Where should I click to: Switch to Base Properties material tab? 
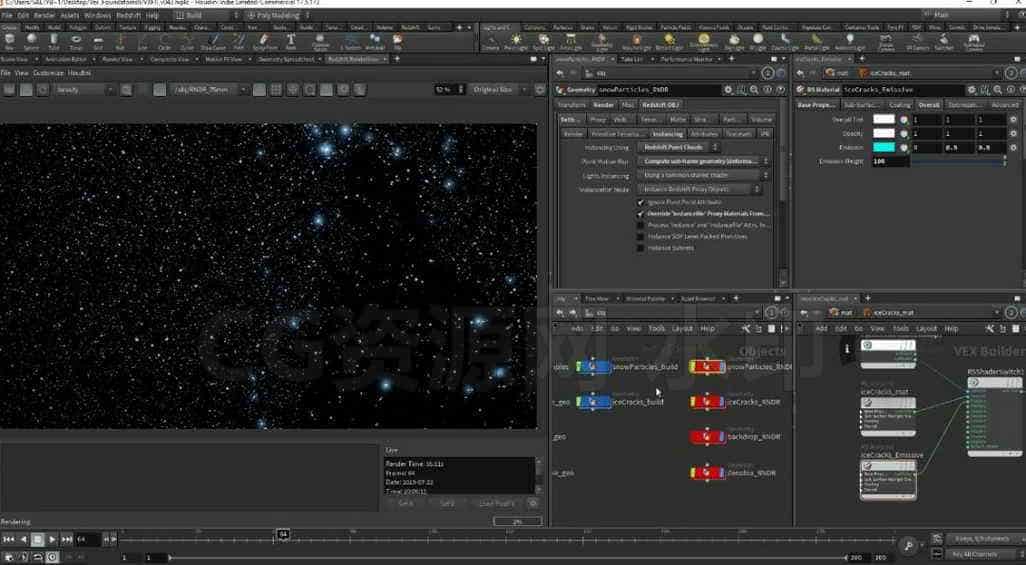pyautogui.click(x=816, y=105)
